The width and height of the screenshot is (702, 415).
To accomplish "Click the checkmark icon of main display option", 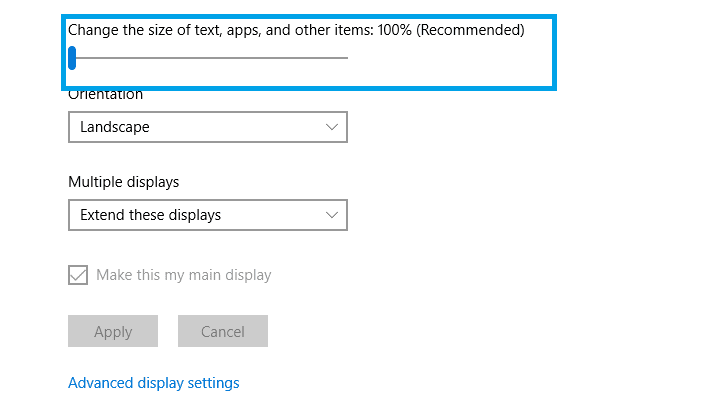I will pyautogui.click(x=78, y=275).
